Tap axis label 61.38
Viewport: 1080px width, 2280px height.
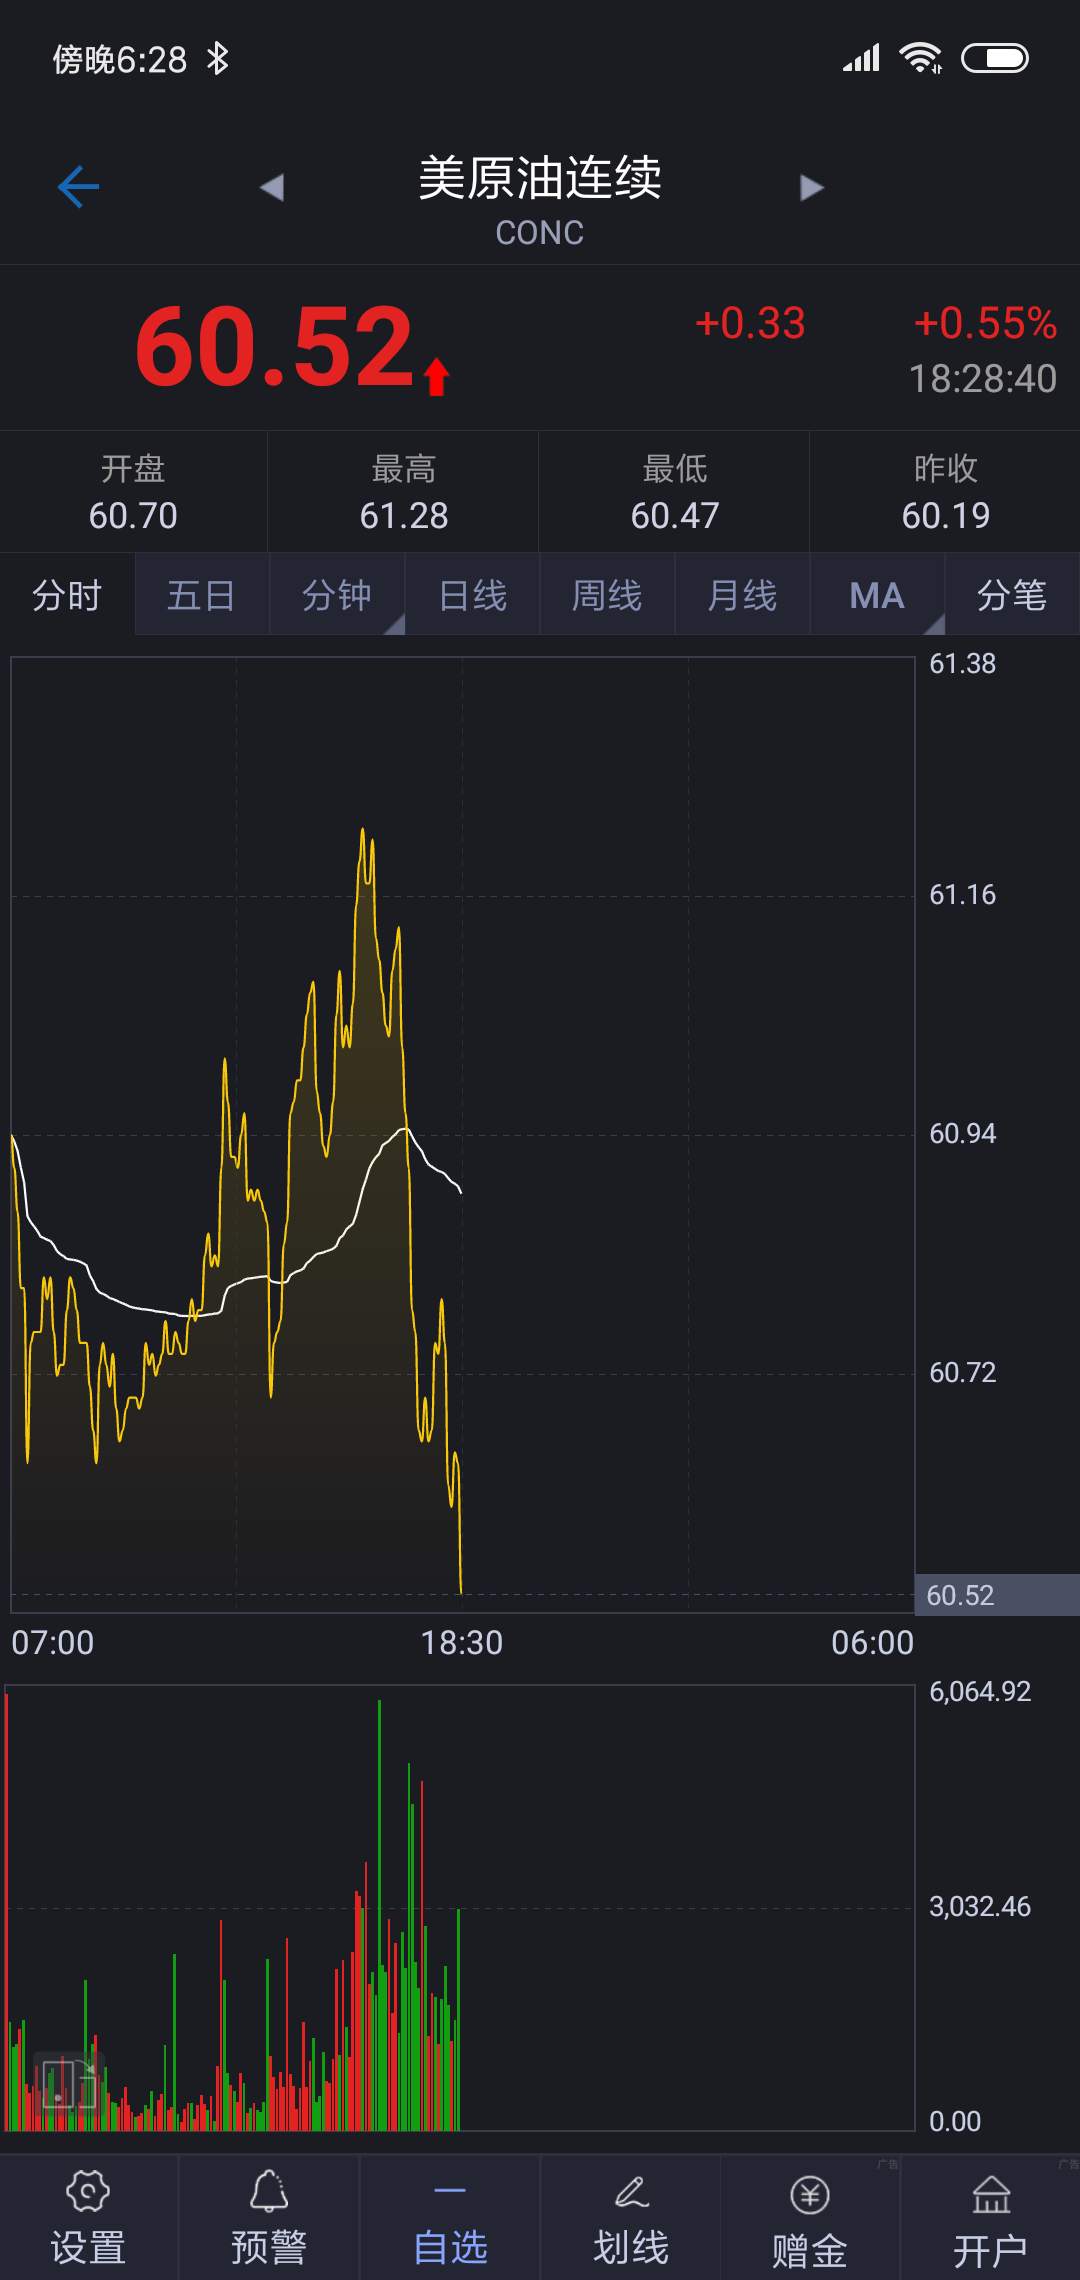point(963,664)
